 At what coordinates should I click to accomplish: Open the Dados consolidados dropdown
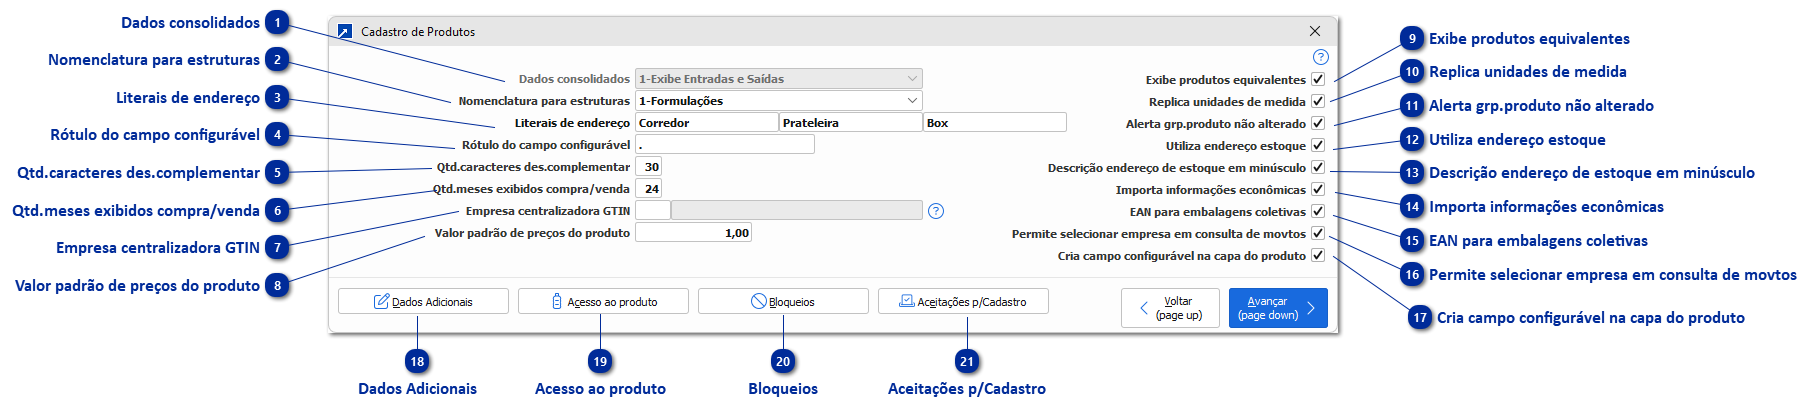pos(779,79)
